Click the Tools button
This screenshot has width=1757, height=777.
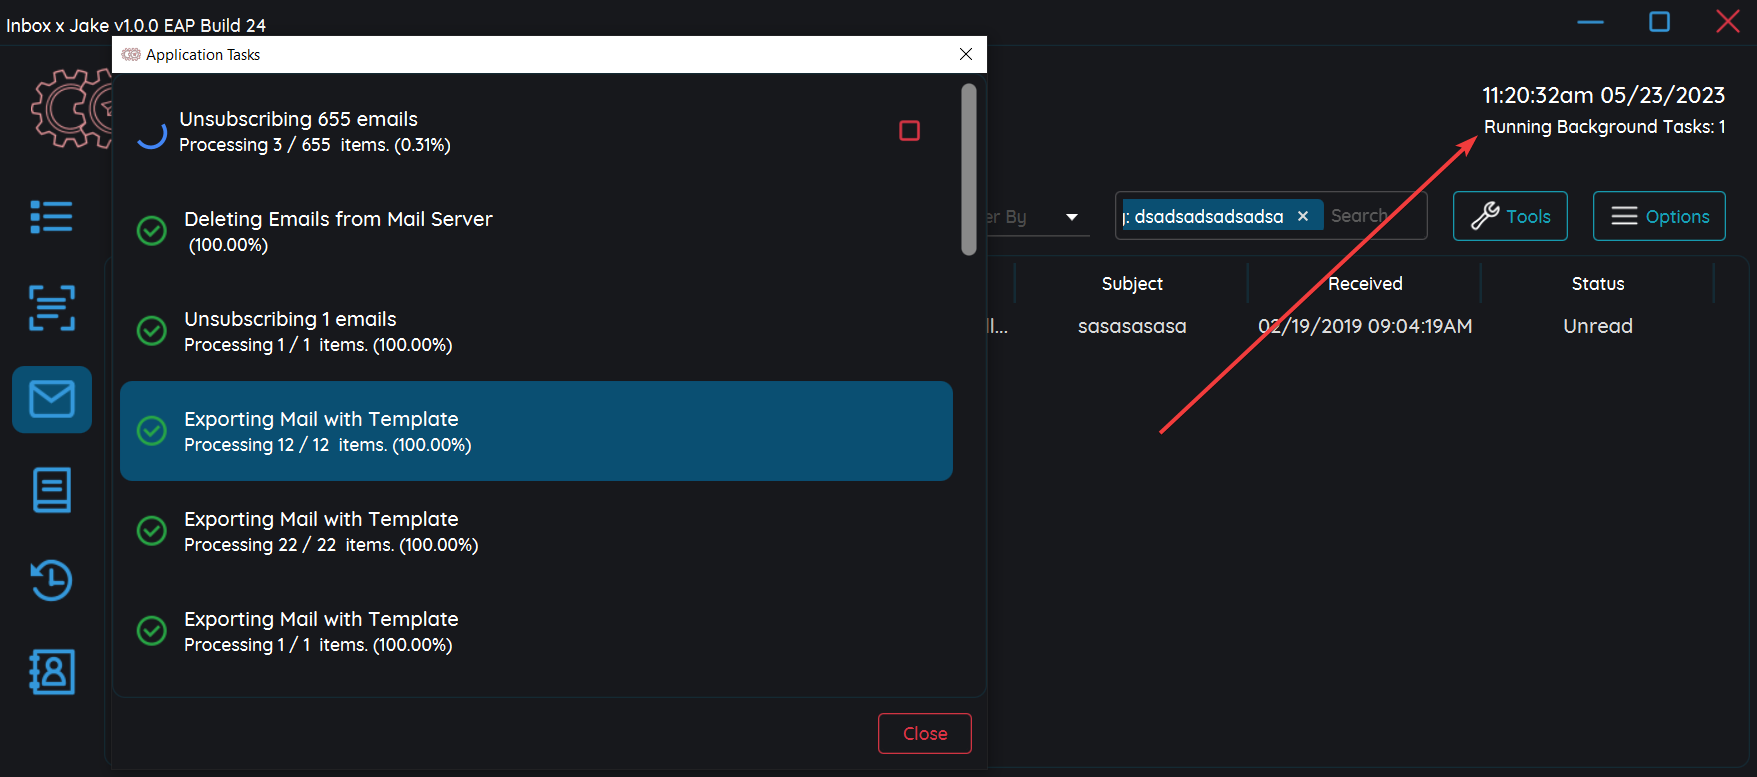pyautogui.click(x=1509, y=216)
